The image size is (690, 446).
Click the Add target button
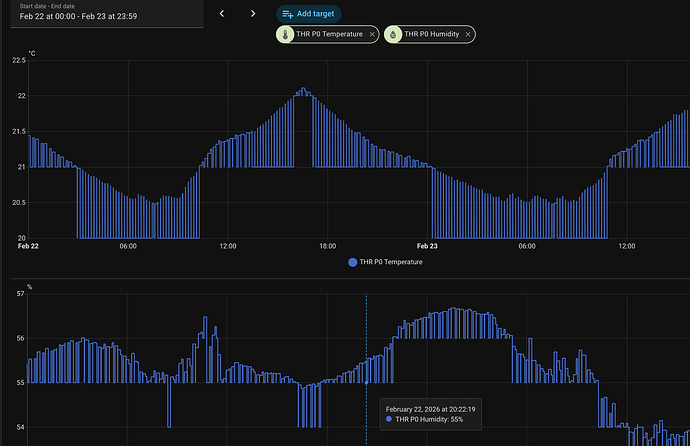coord(309,14)
